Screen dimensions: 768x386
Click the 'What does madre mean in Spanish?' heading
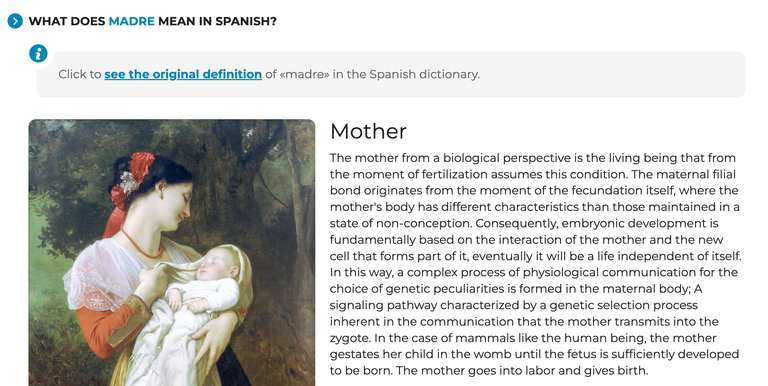152,21
